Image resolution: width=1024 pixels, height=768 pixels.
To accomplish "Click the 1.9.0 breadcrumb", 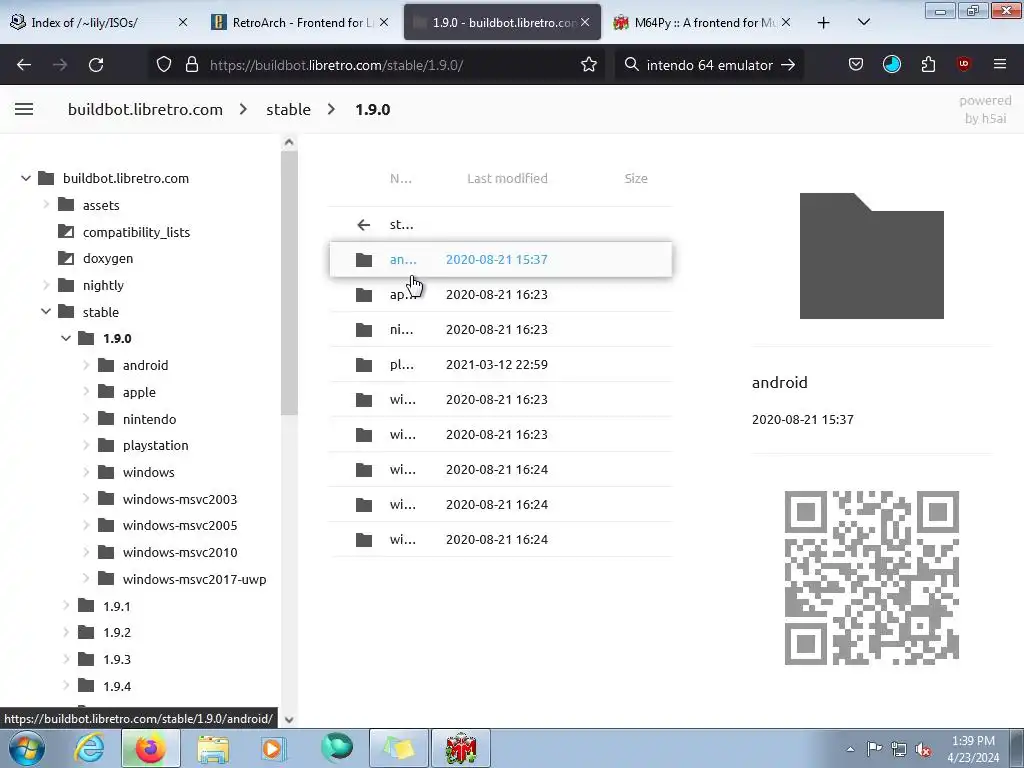I will 372,109.
